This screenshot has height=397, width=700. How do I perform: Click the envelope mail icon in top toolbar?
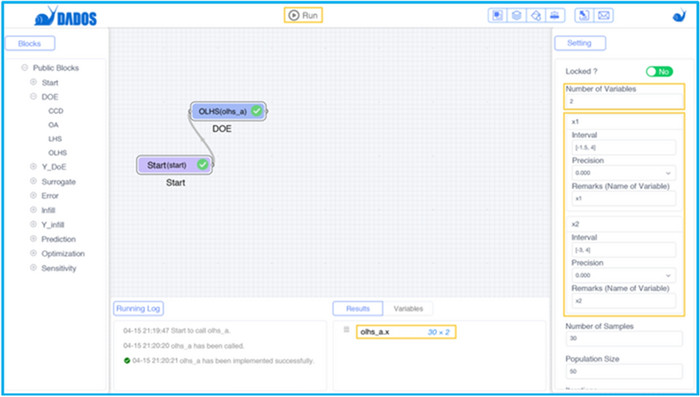(x=604, y=16)
